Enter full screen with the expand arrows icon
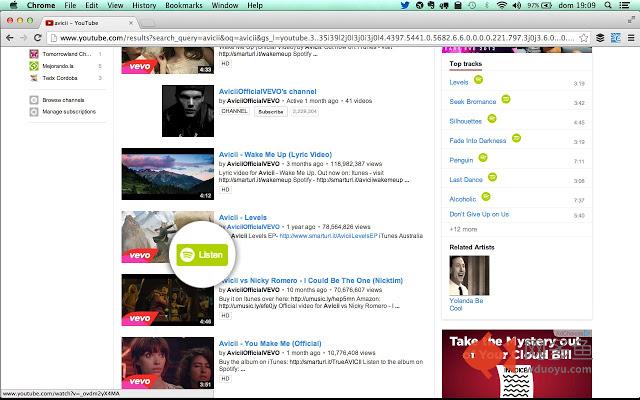The image size is (640, 400). coord(631,19)
